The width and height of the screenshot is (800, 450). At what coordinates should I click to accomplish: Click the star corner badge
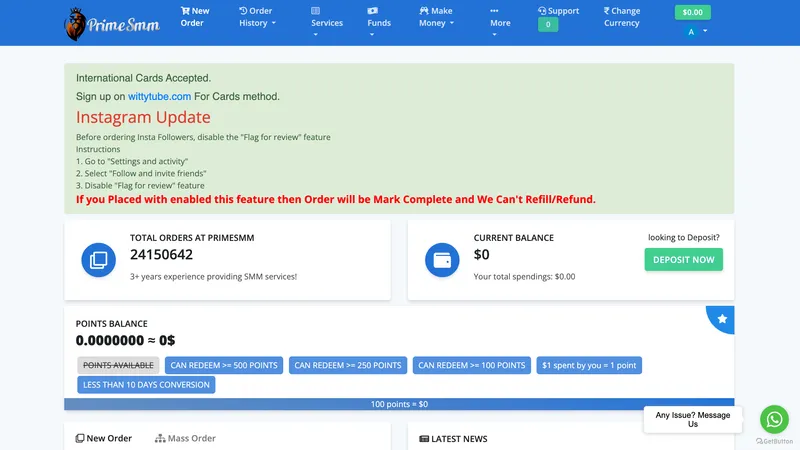pos(721,319)
